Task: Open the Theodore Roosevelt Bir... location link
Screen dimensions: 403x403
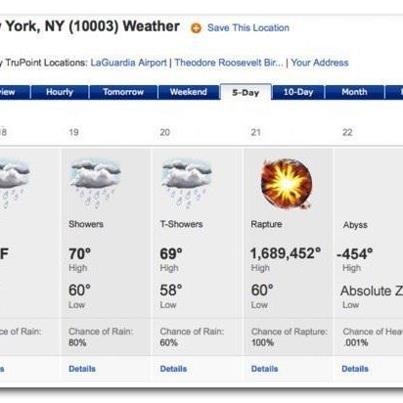Action: pyautogui.click(x=229, y=63)
